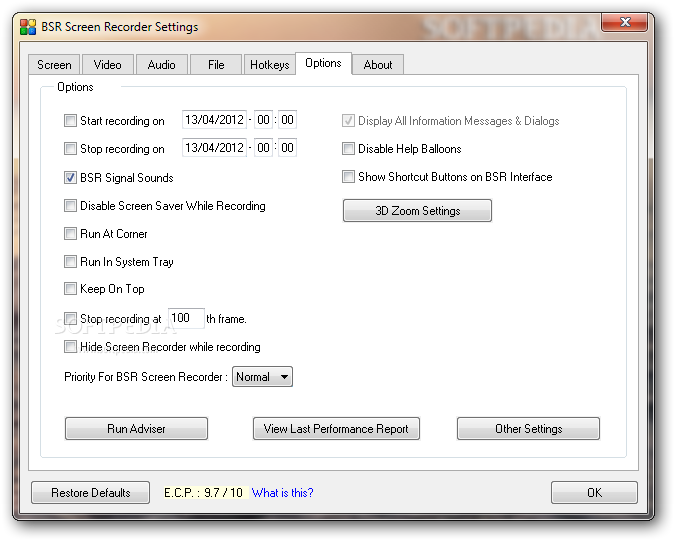The image size is (675, 541).
Task: Go to the Audio tab
Action: pos(161,65)
